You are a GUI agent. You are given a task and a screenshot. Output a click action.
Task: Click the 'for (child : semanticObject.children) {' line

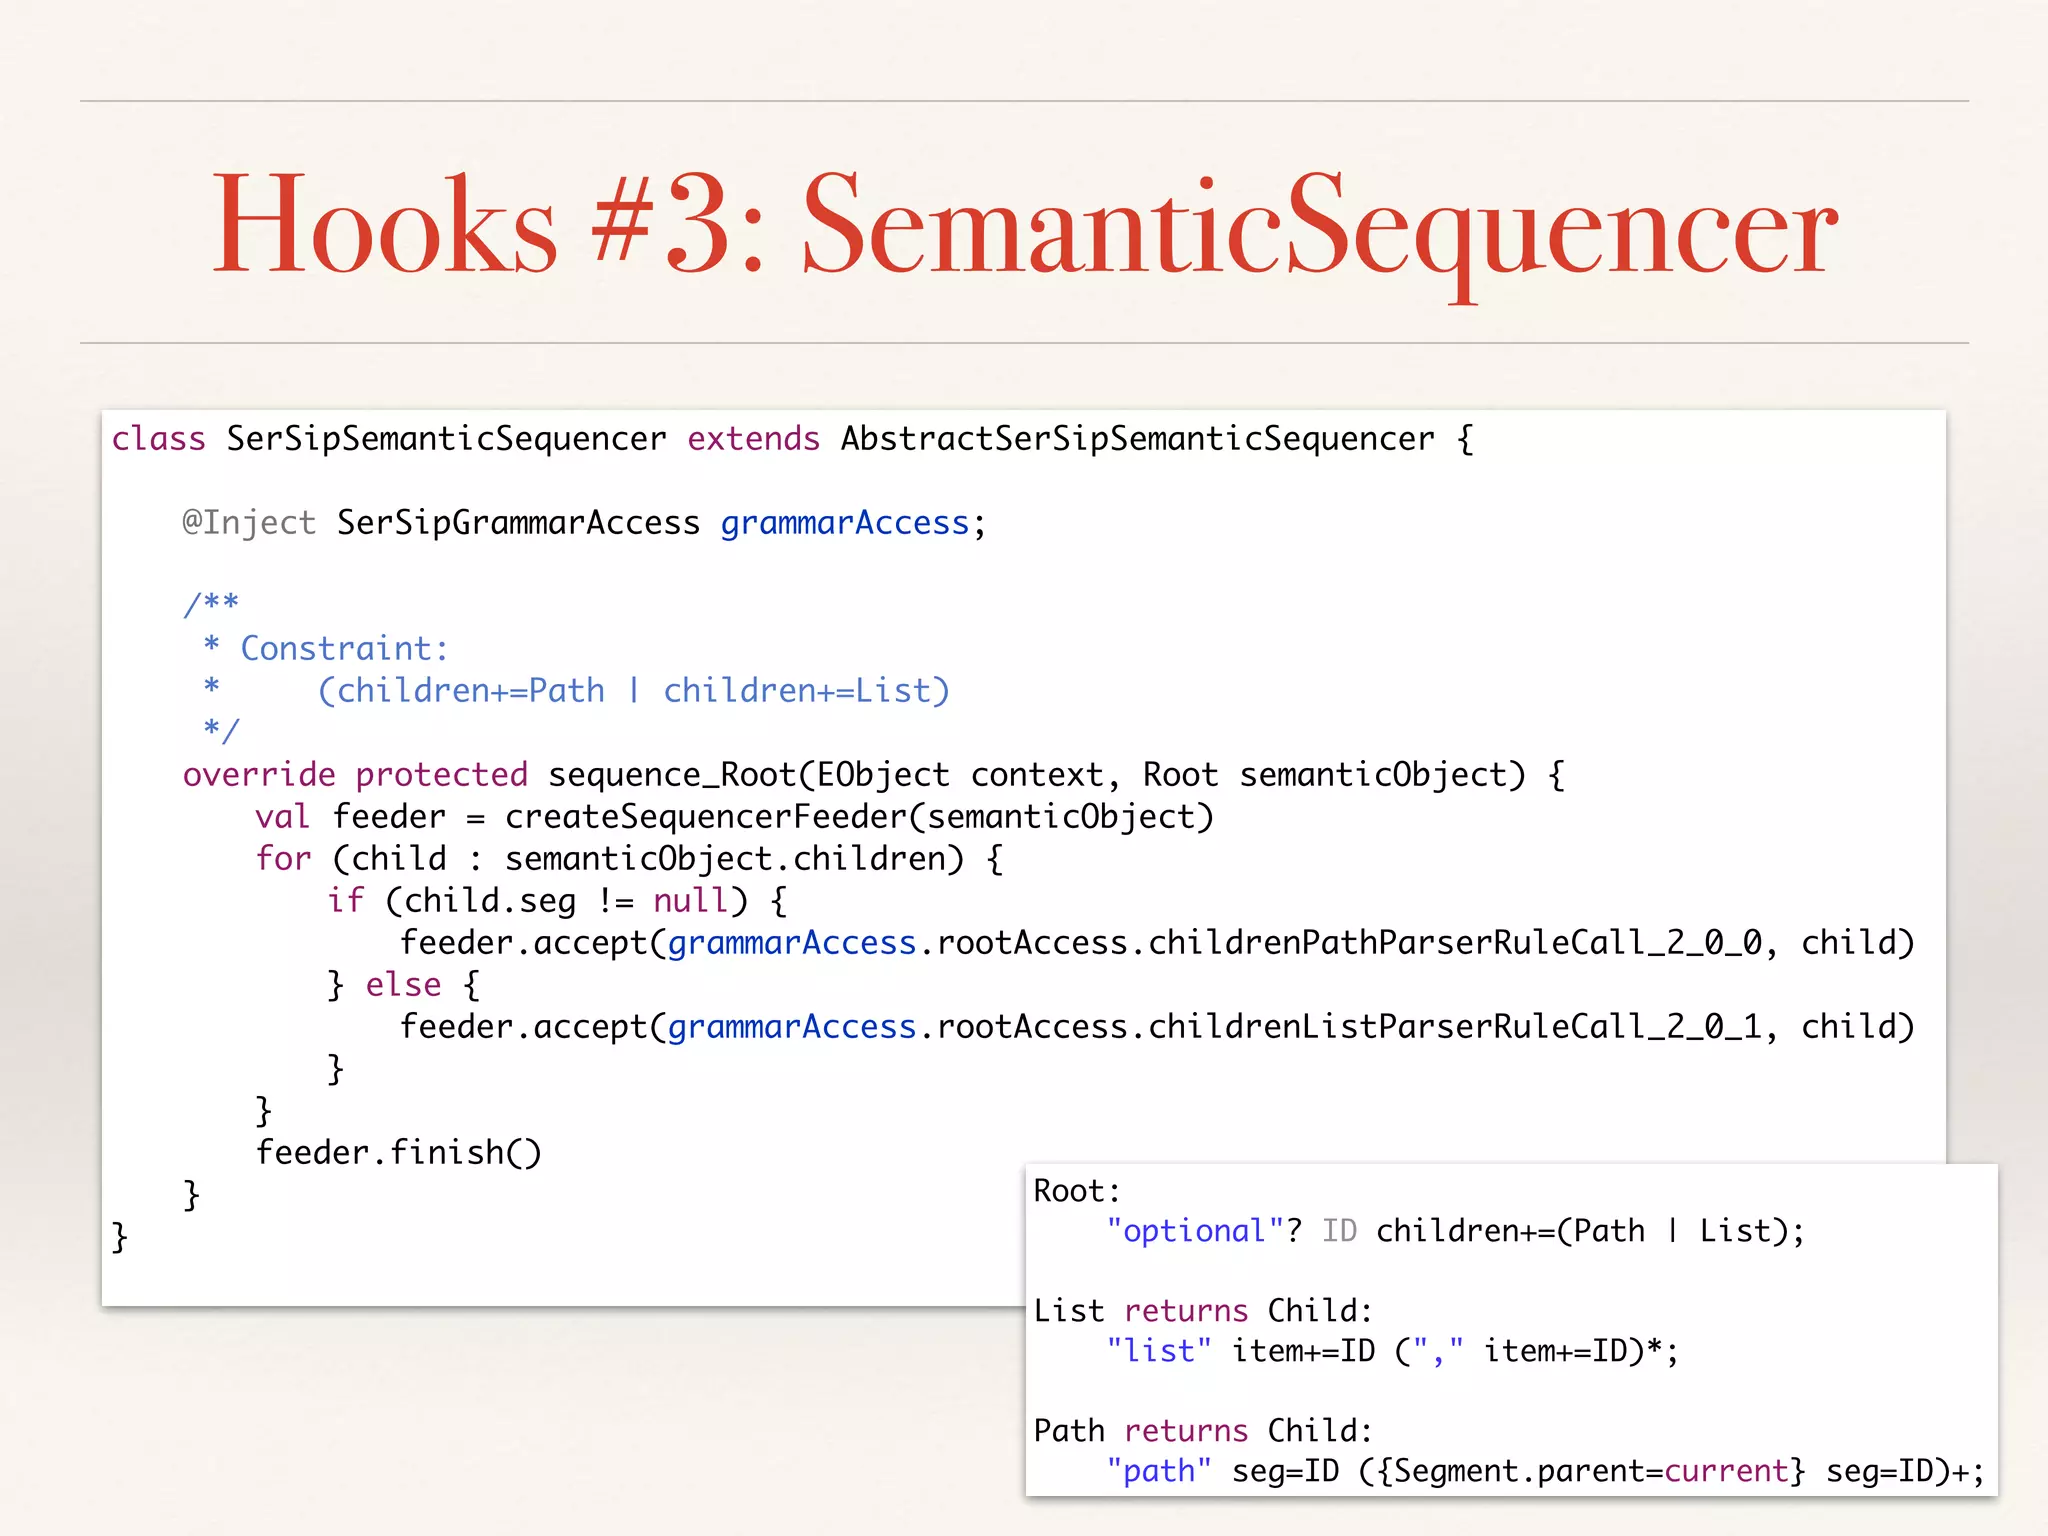[x=629, y=859]
